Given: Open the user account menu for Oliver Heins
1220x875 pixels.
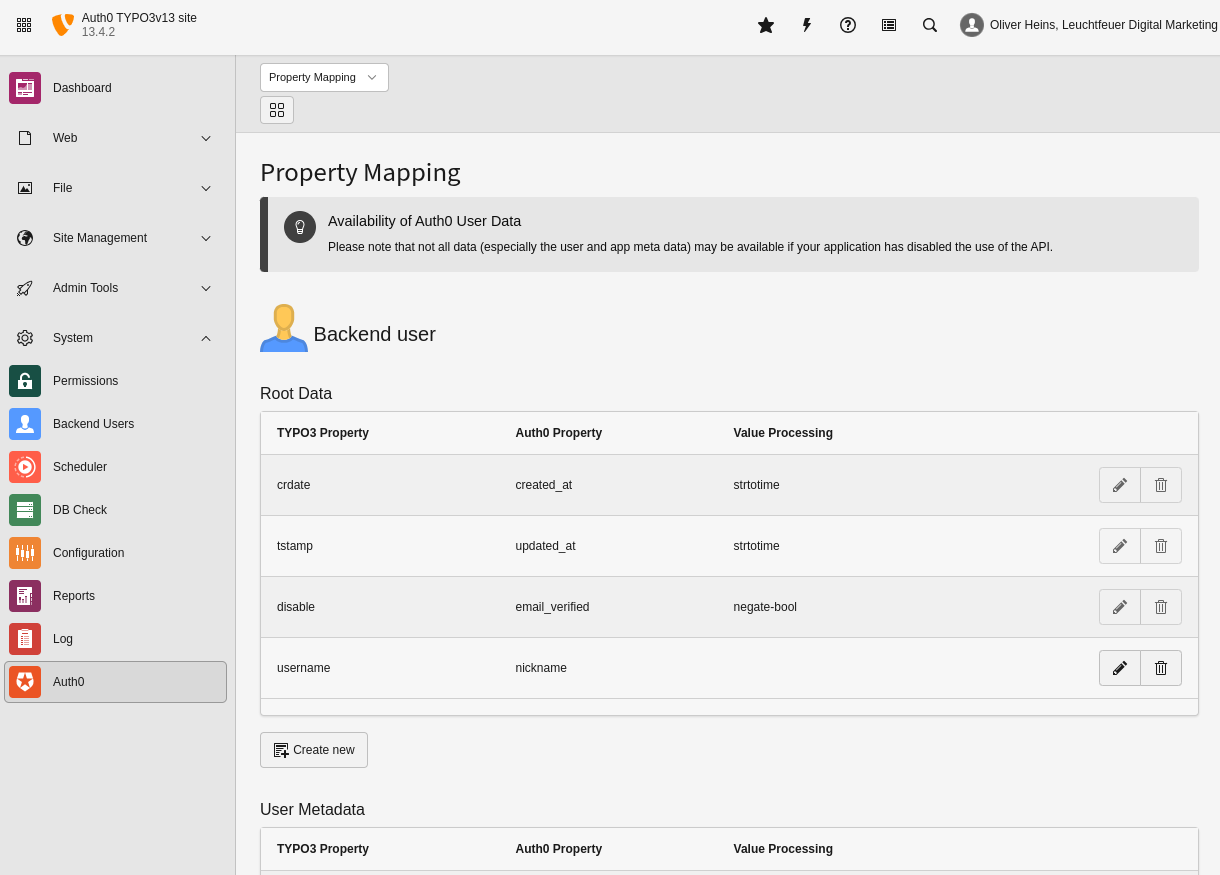Looking at the screenshot, I should [x=1088, y=25].
